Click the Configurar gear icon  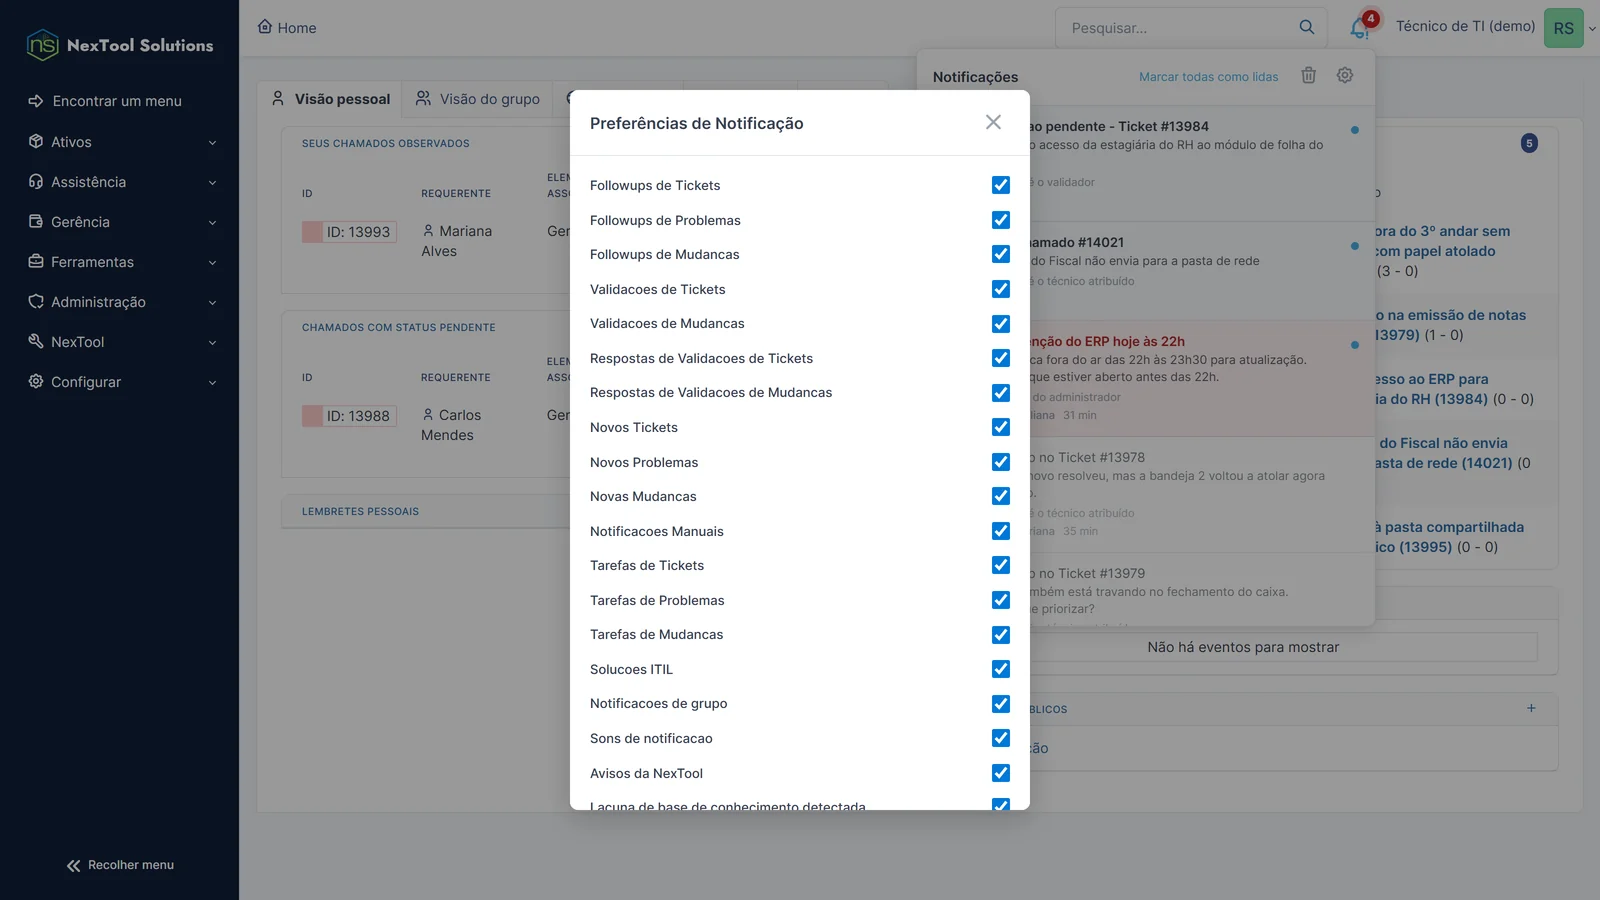tap(36, 381)
